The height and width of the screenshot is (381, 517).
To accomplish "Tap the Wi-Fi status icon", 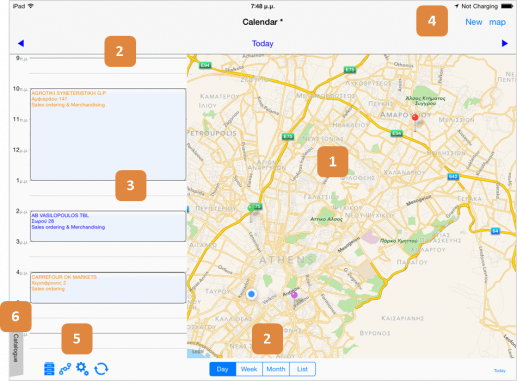I will pyautogui.click(x=31, y=6).
